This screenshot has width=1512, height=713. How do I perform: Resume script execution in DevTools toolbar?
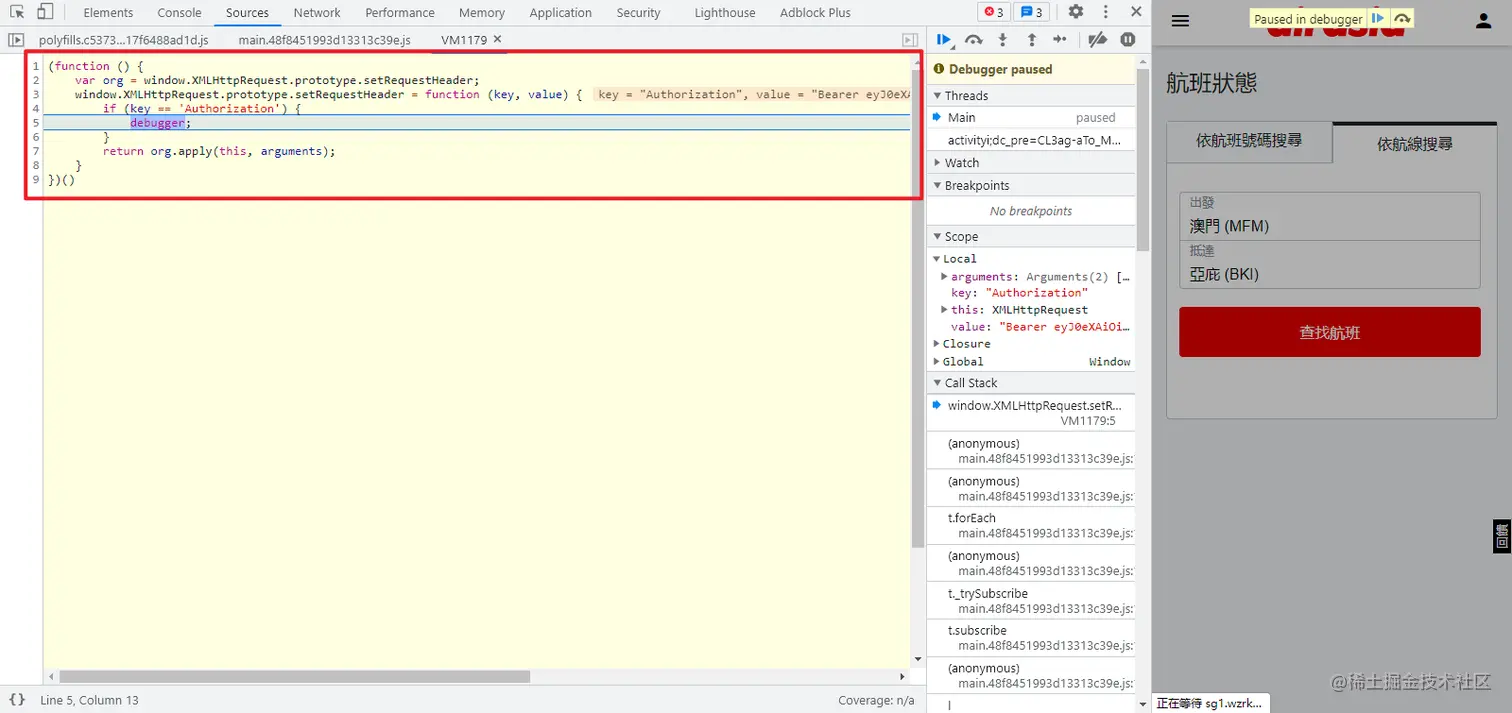(944, 39)
